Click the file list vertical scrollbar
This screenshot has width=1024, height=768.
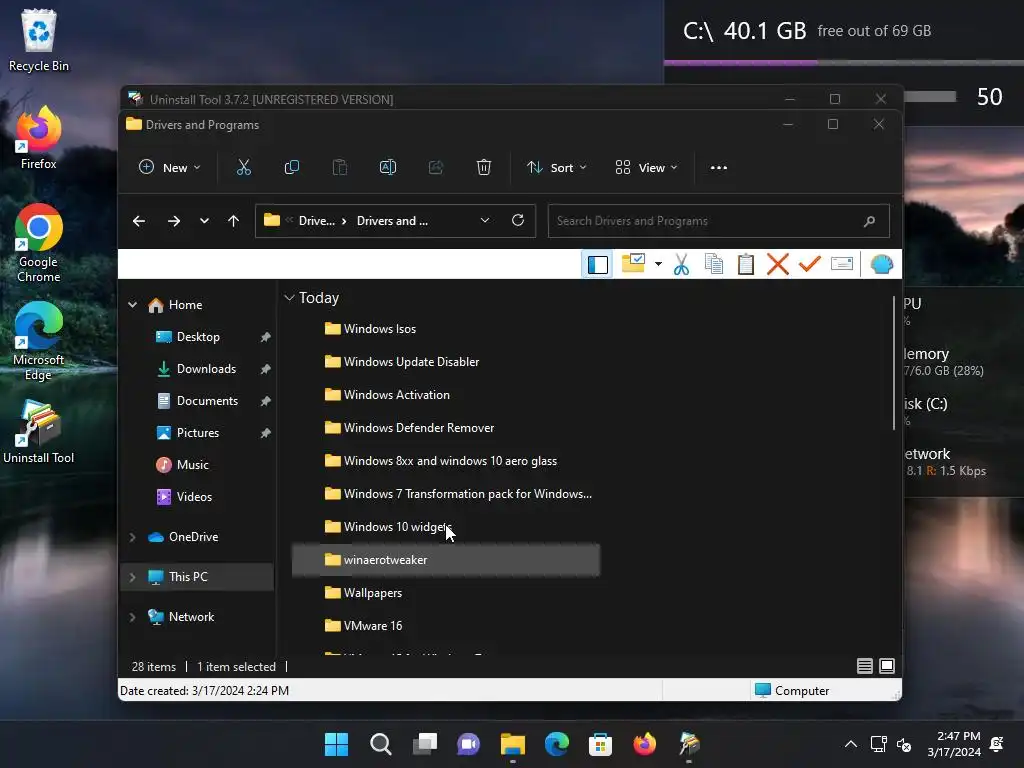tap(894, 363)
